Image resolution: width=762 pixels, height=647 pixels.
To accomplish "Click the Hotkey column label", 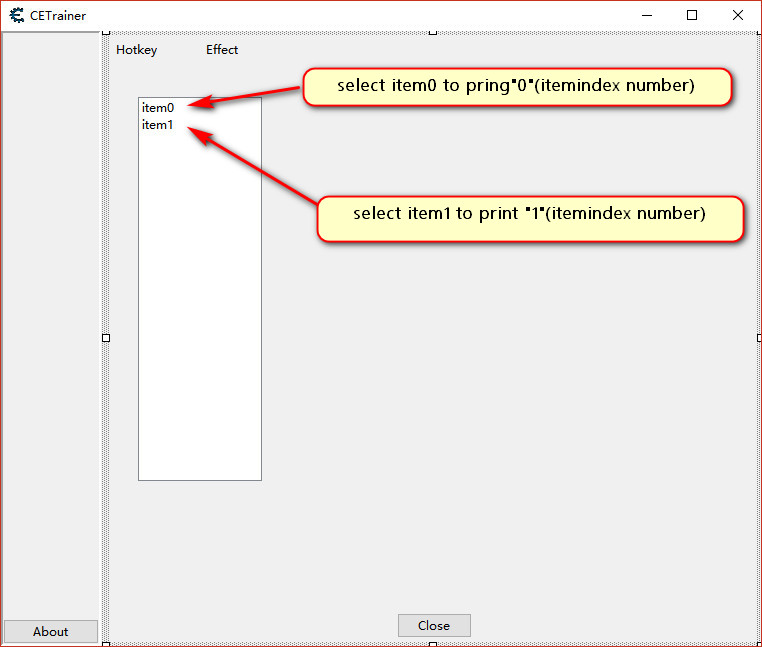I will pyautogui.click(x=136, y=50).
